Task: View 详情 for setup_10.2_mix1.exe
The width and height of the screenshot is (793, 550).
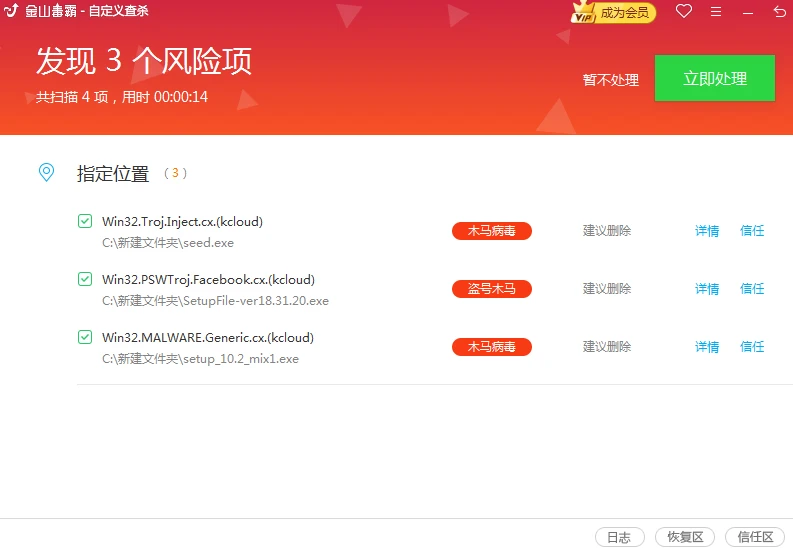Action: [x=707, y=347]
